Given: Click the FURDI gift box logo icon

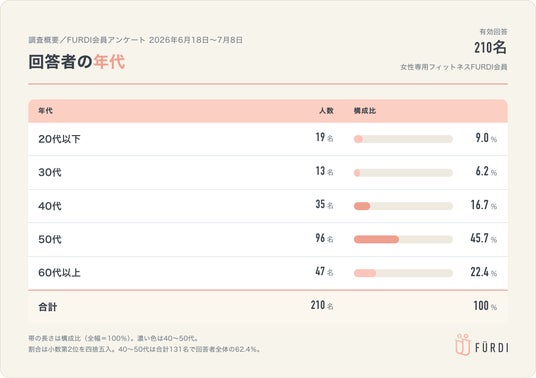Looking at the screenshot, I should (463, 345).
